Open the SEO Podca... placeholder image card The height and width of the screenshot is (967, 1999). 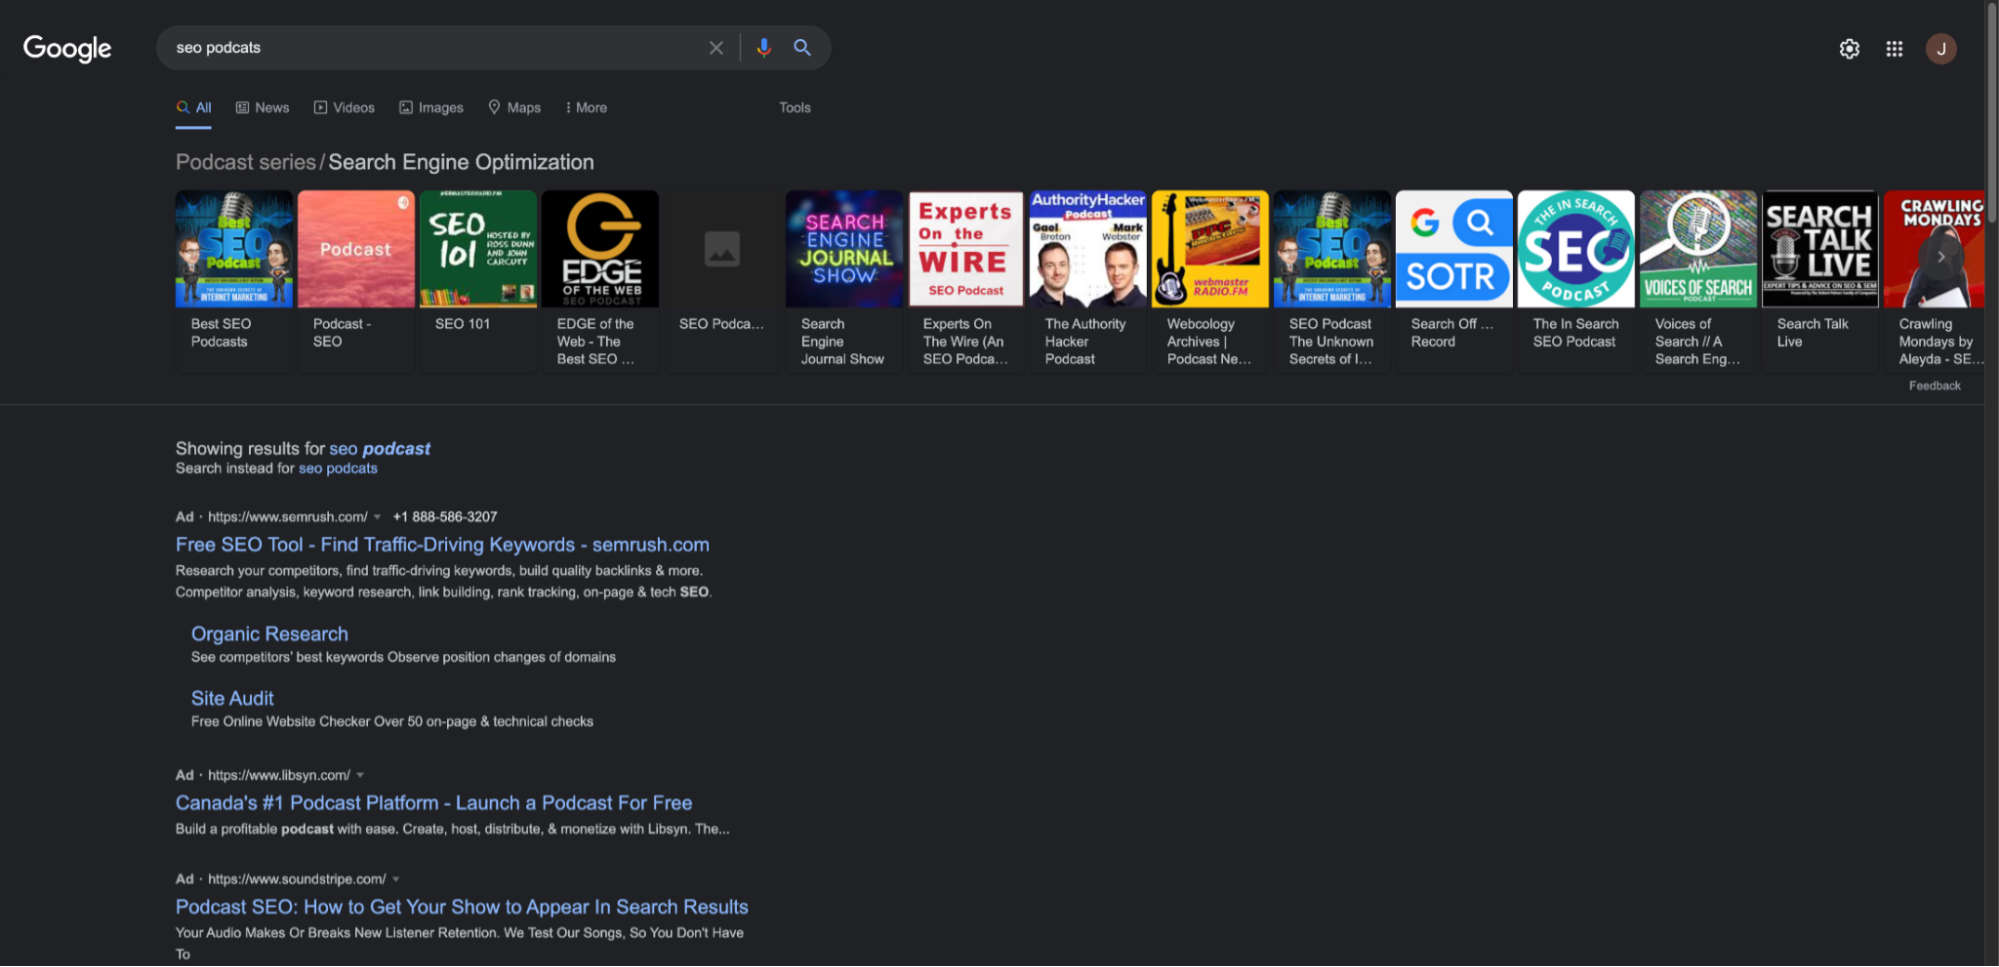(722, 280)
